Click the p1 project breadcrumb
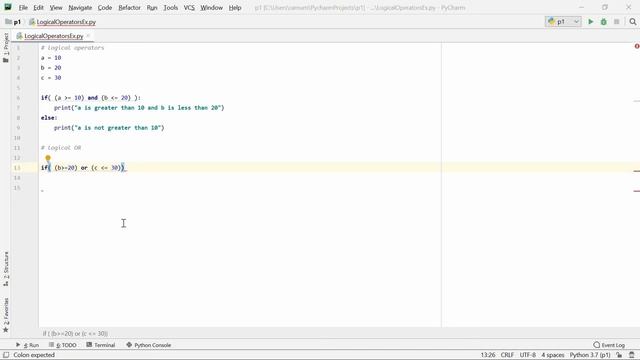The height and width of the screenshot is (360, 640). (x=13, y=22)
